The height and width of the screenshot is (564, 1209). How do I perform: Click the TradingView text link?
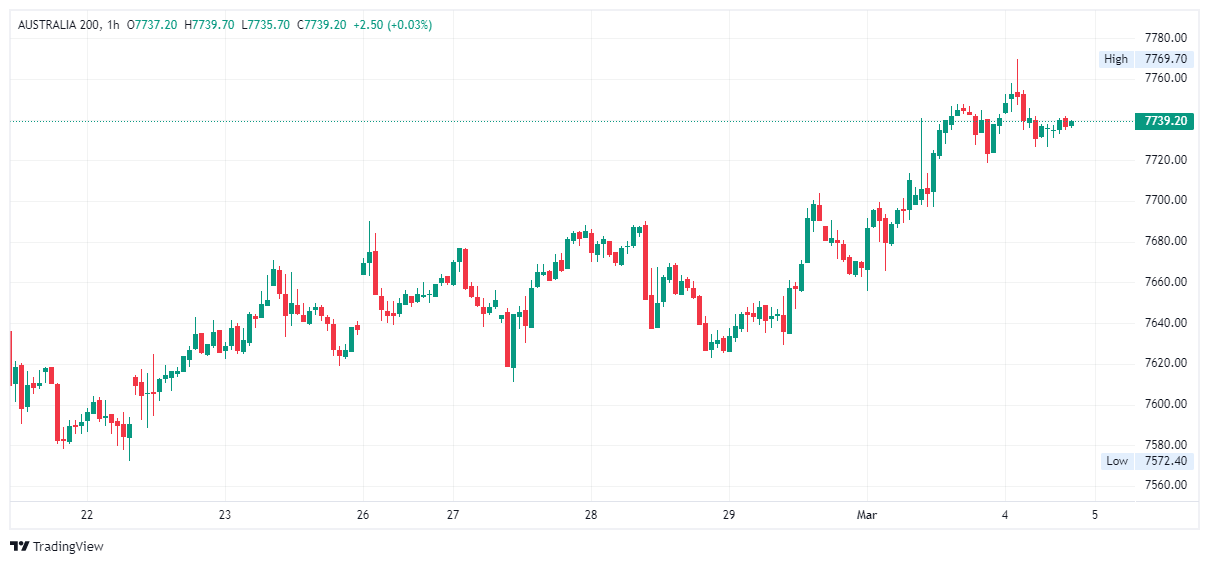click(68, 546)
